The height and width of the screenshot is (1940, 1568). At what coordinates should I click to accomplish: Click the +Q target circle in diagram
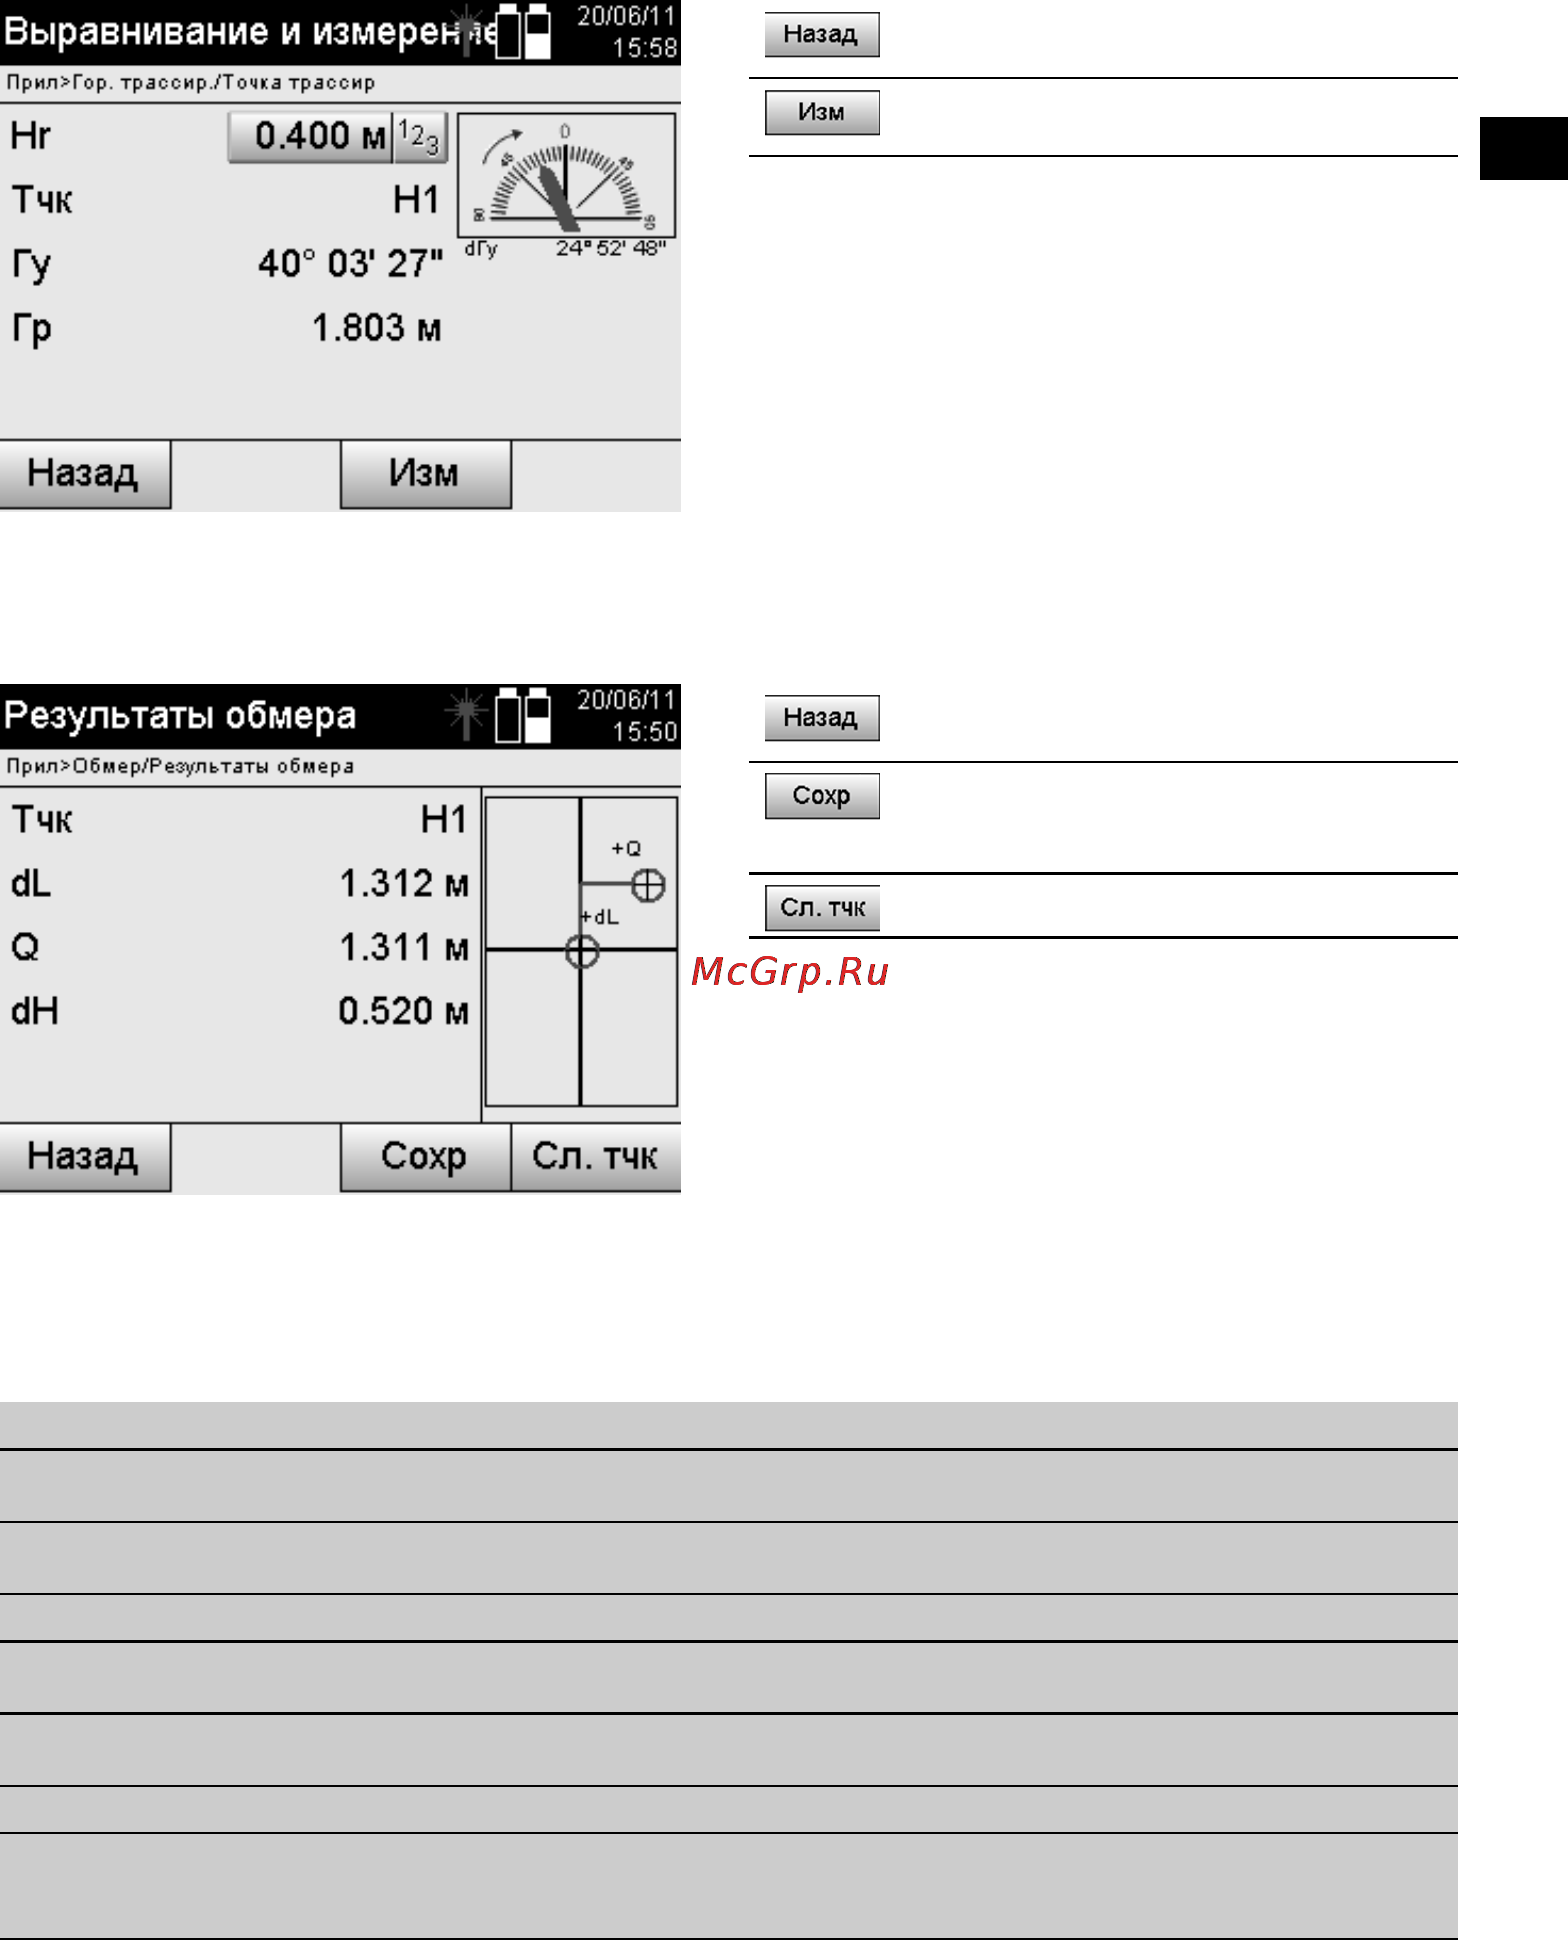pyautogui.click(x=648, y=885)
